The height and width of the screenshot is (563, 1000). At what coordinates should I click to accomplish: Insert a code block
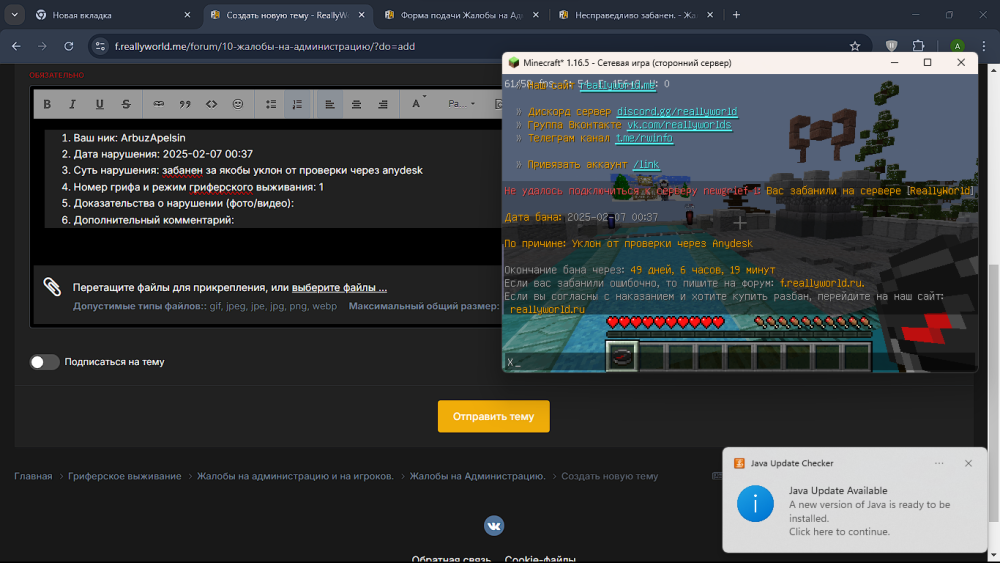(x=211, y=104)
